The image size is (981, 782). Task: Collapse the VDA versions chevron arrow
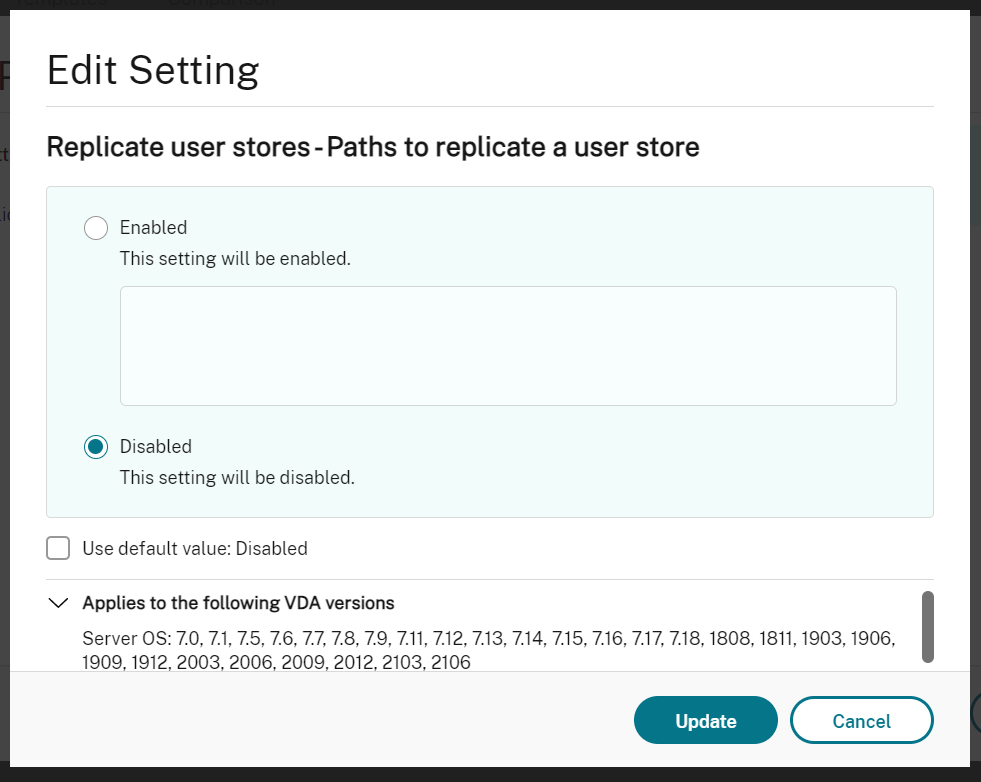pyautogui.click(x=60, y=603)
